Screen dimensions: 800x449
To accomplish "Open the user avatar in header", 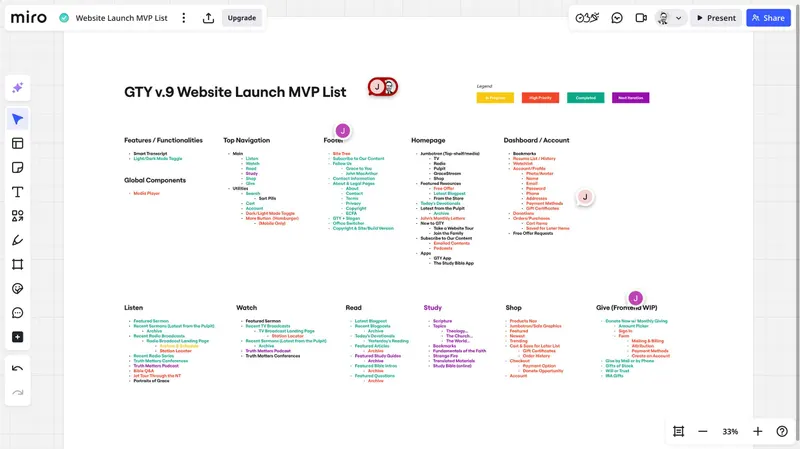I will click(663, 18).
